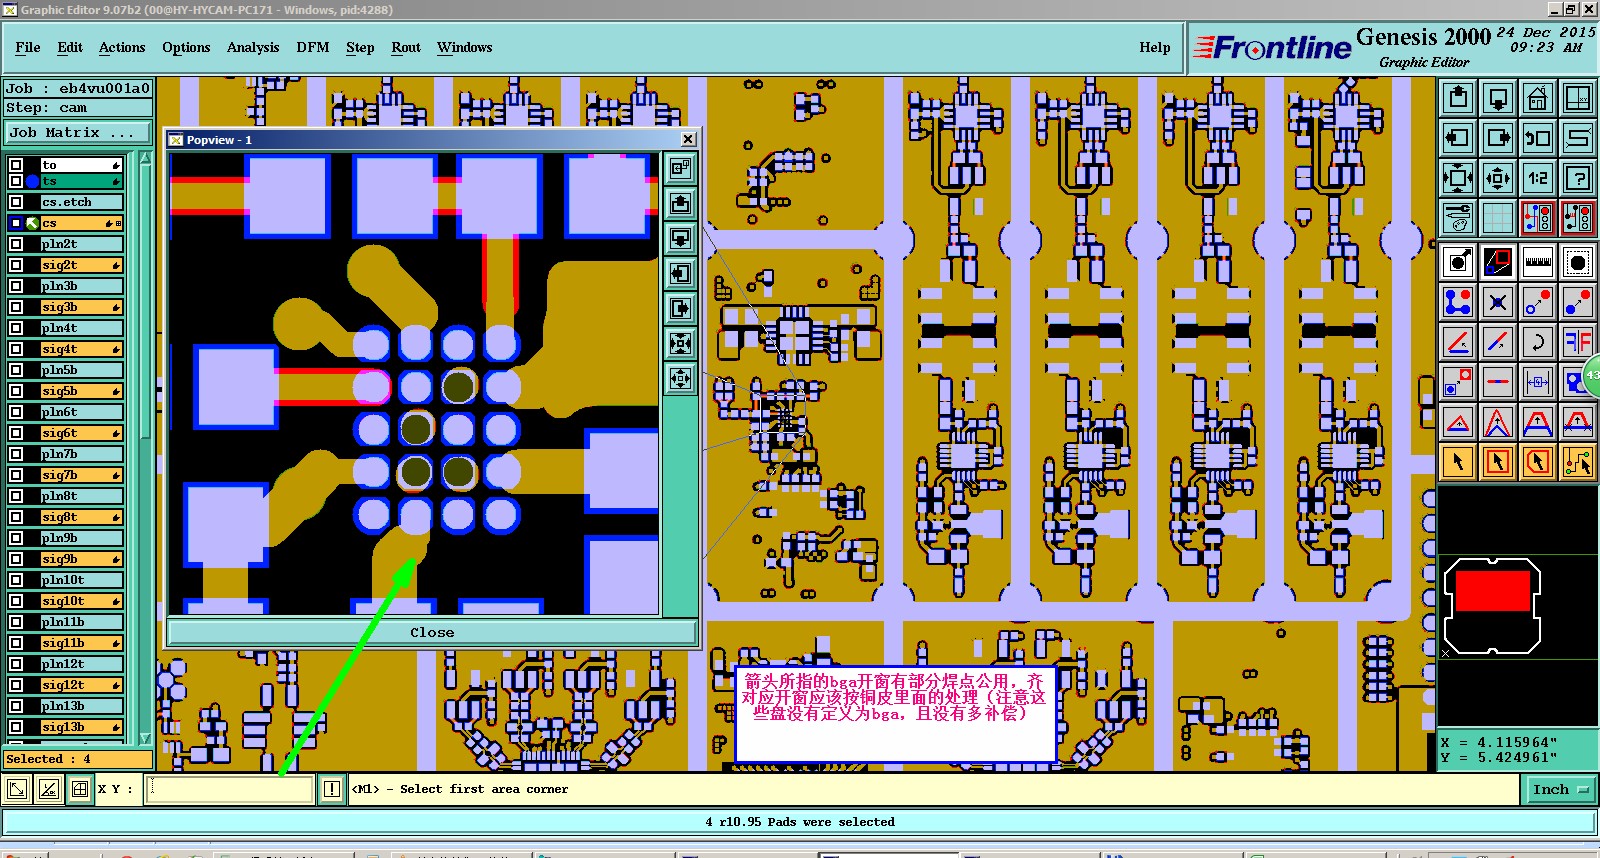1600x858 pixels.
Task: Open the File menu
Action: click(28, 47)
